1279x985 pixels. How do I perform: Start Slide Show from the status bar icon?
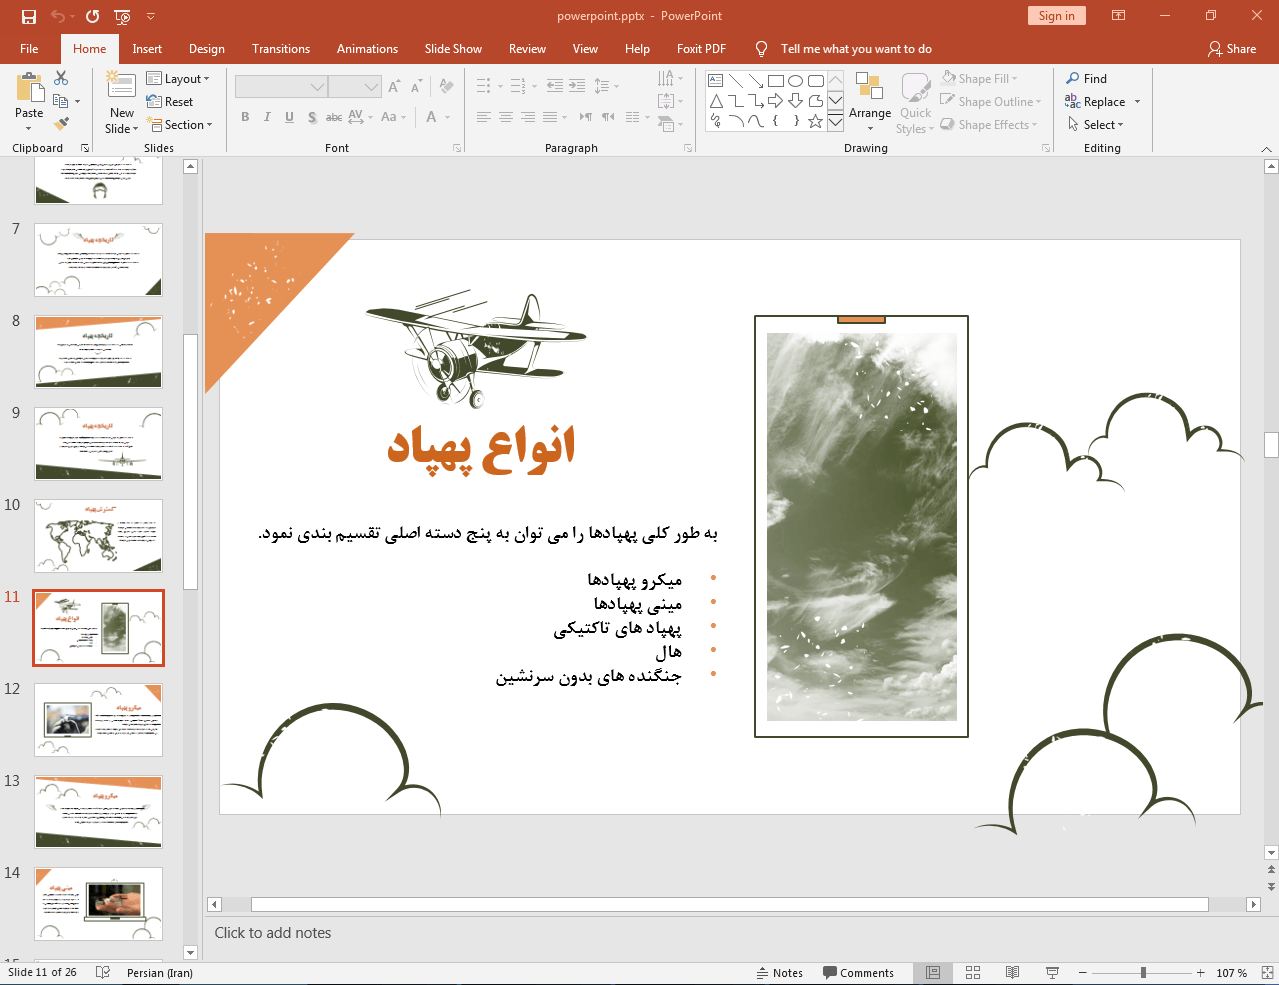coord(1052,972)
